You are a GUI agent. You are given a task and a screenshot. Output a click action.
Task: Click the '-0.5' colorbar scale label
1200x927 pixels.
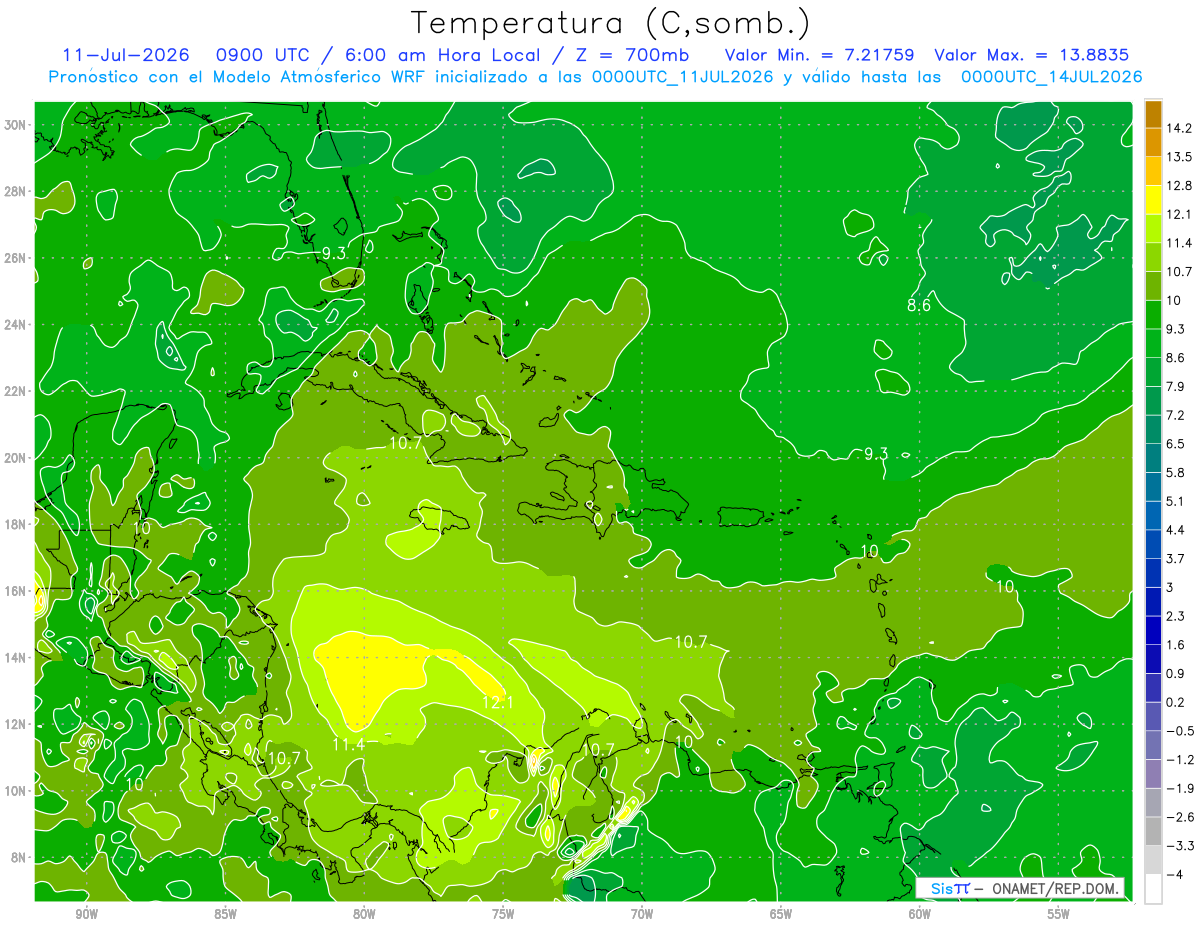1179,731
